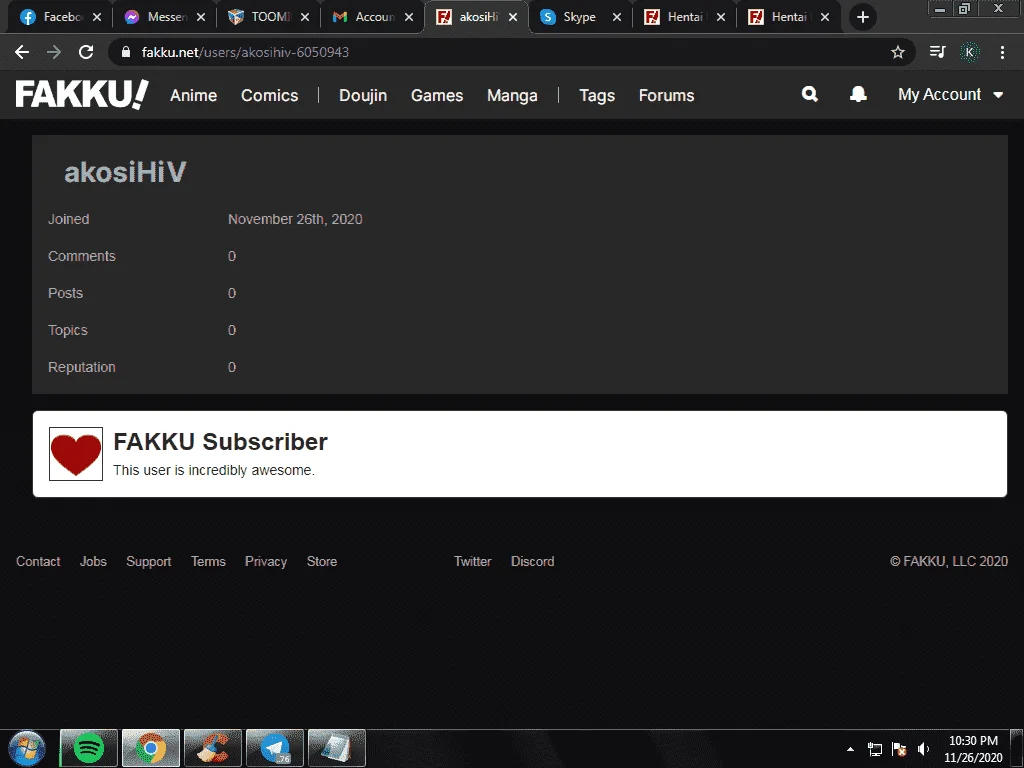1024x768 pixels.
Task: Open the Games section
Action: pyautogui.click(x=437, y=95)
